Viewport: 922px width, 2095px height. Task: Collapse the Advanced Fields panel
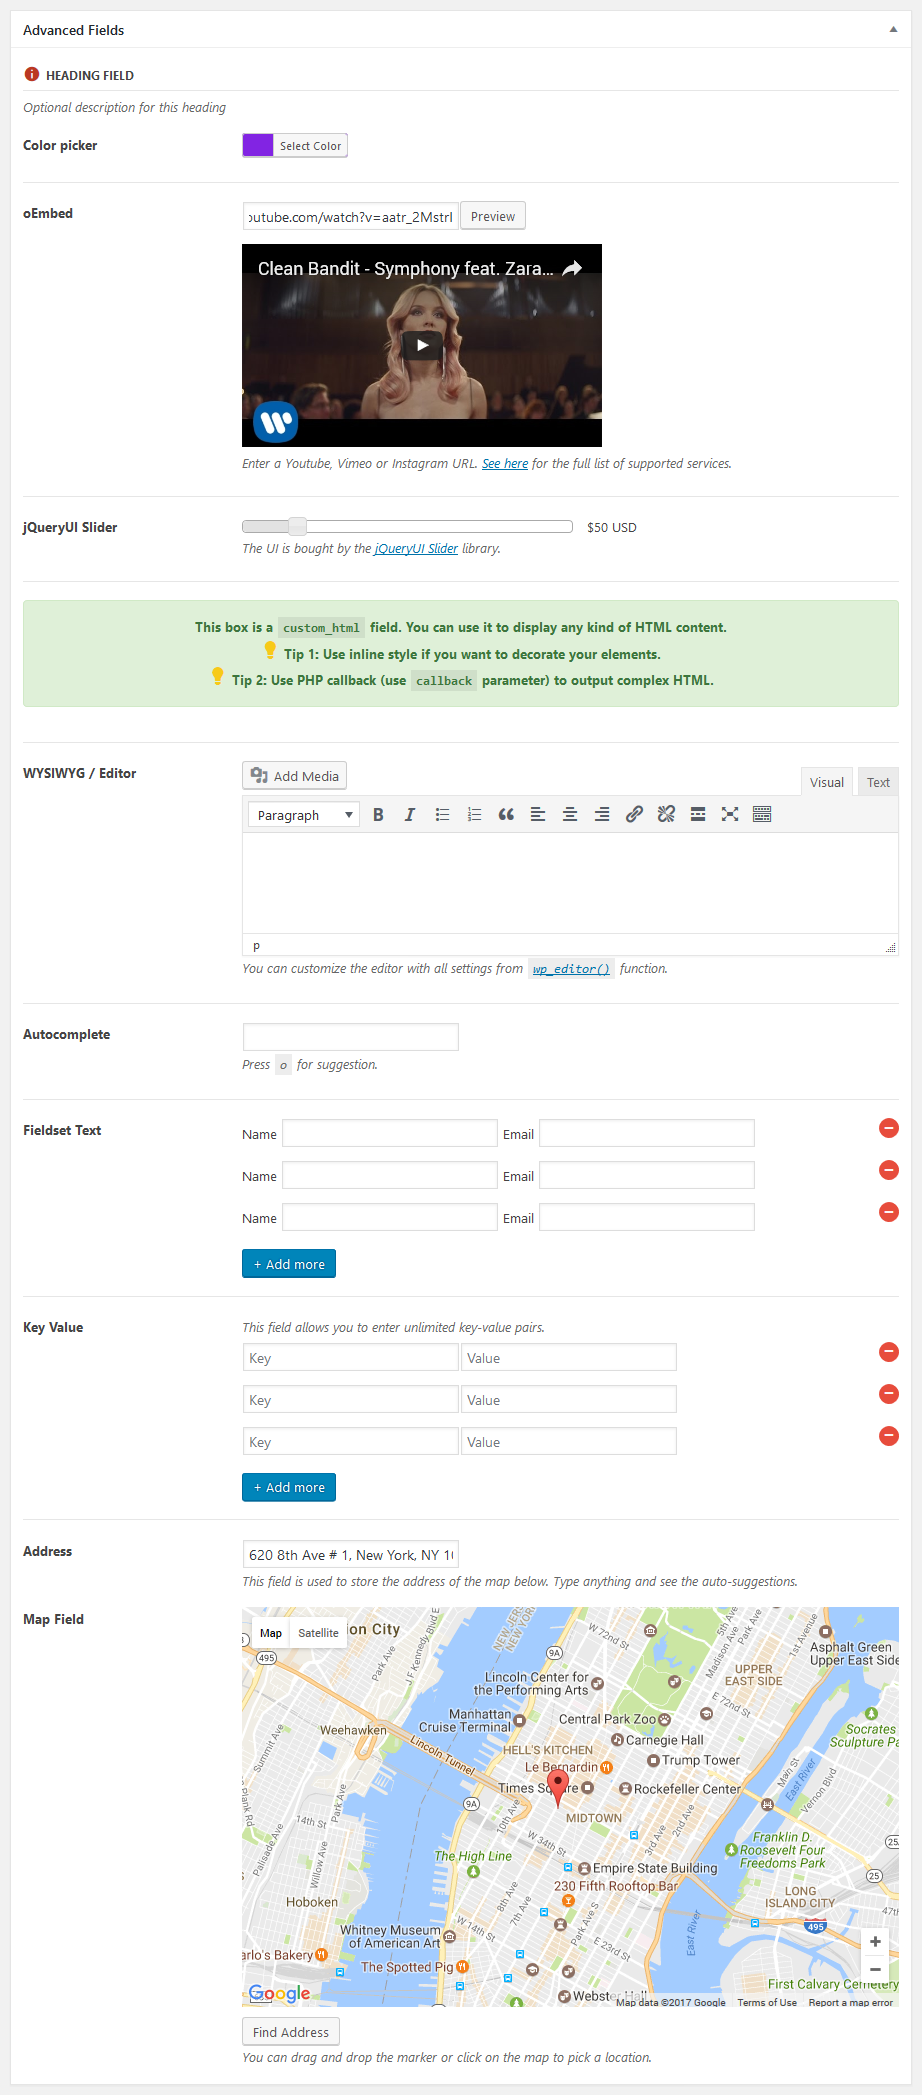(x=893, y=30)
